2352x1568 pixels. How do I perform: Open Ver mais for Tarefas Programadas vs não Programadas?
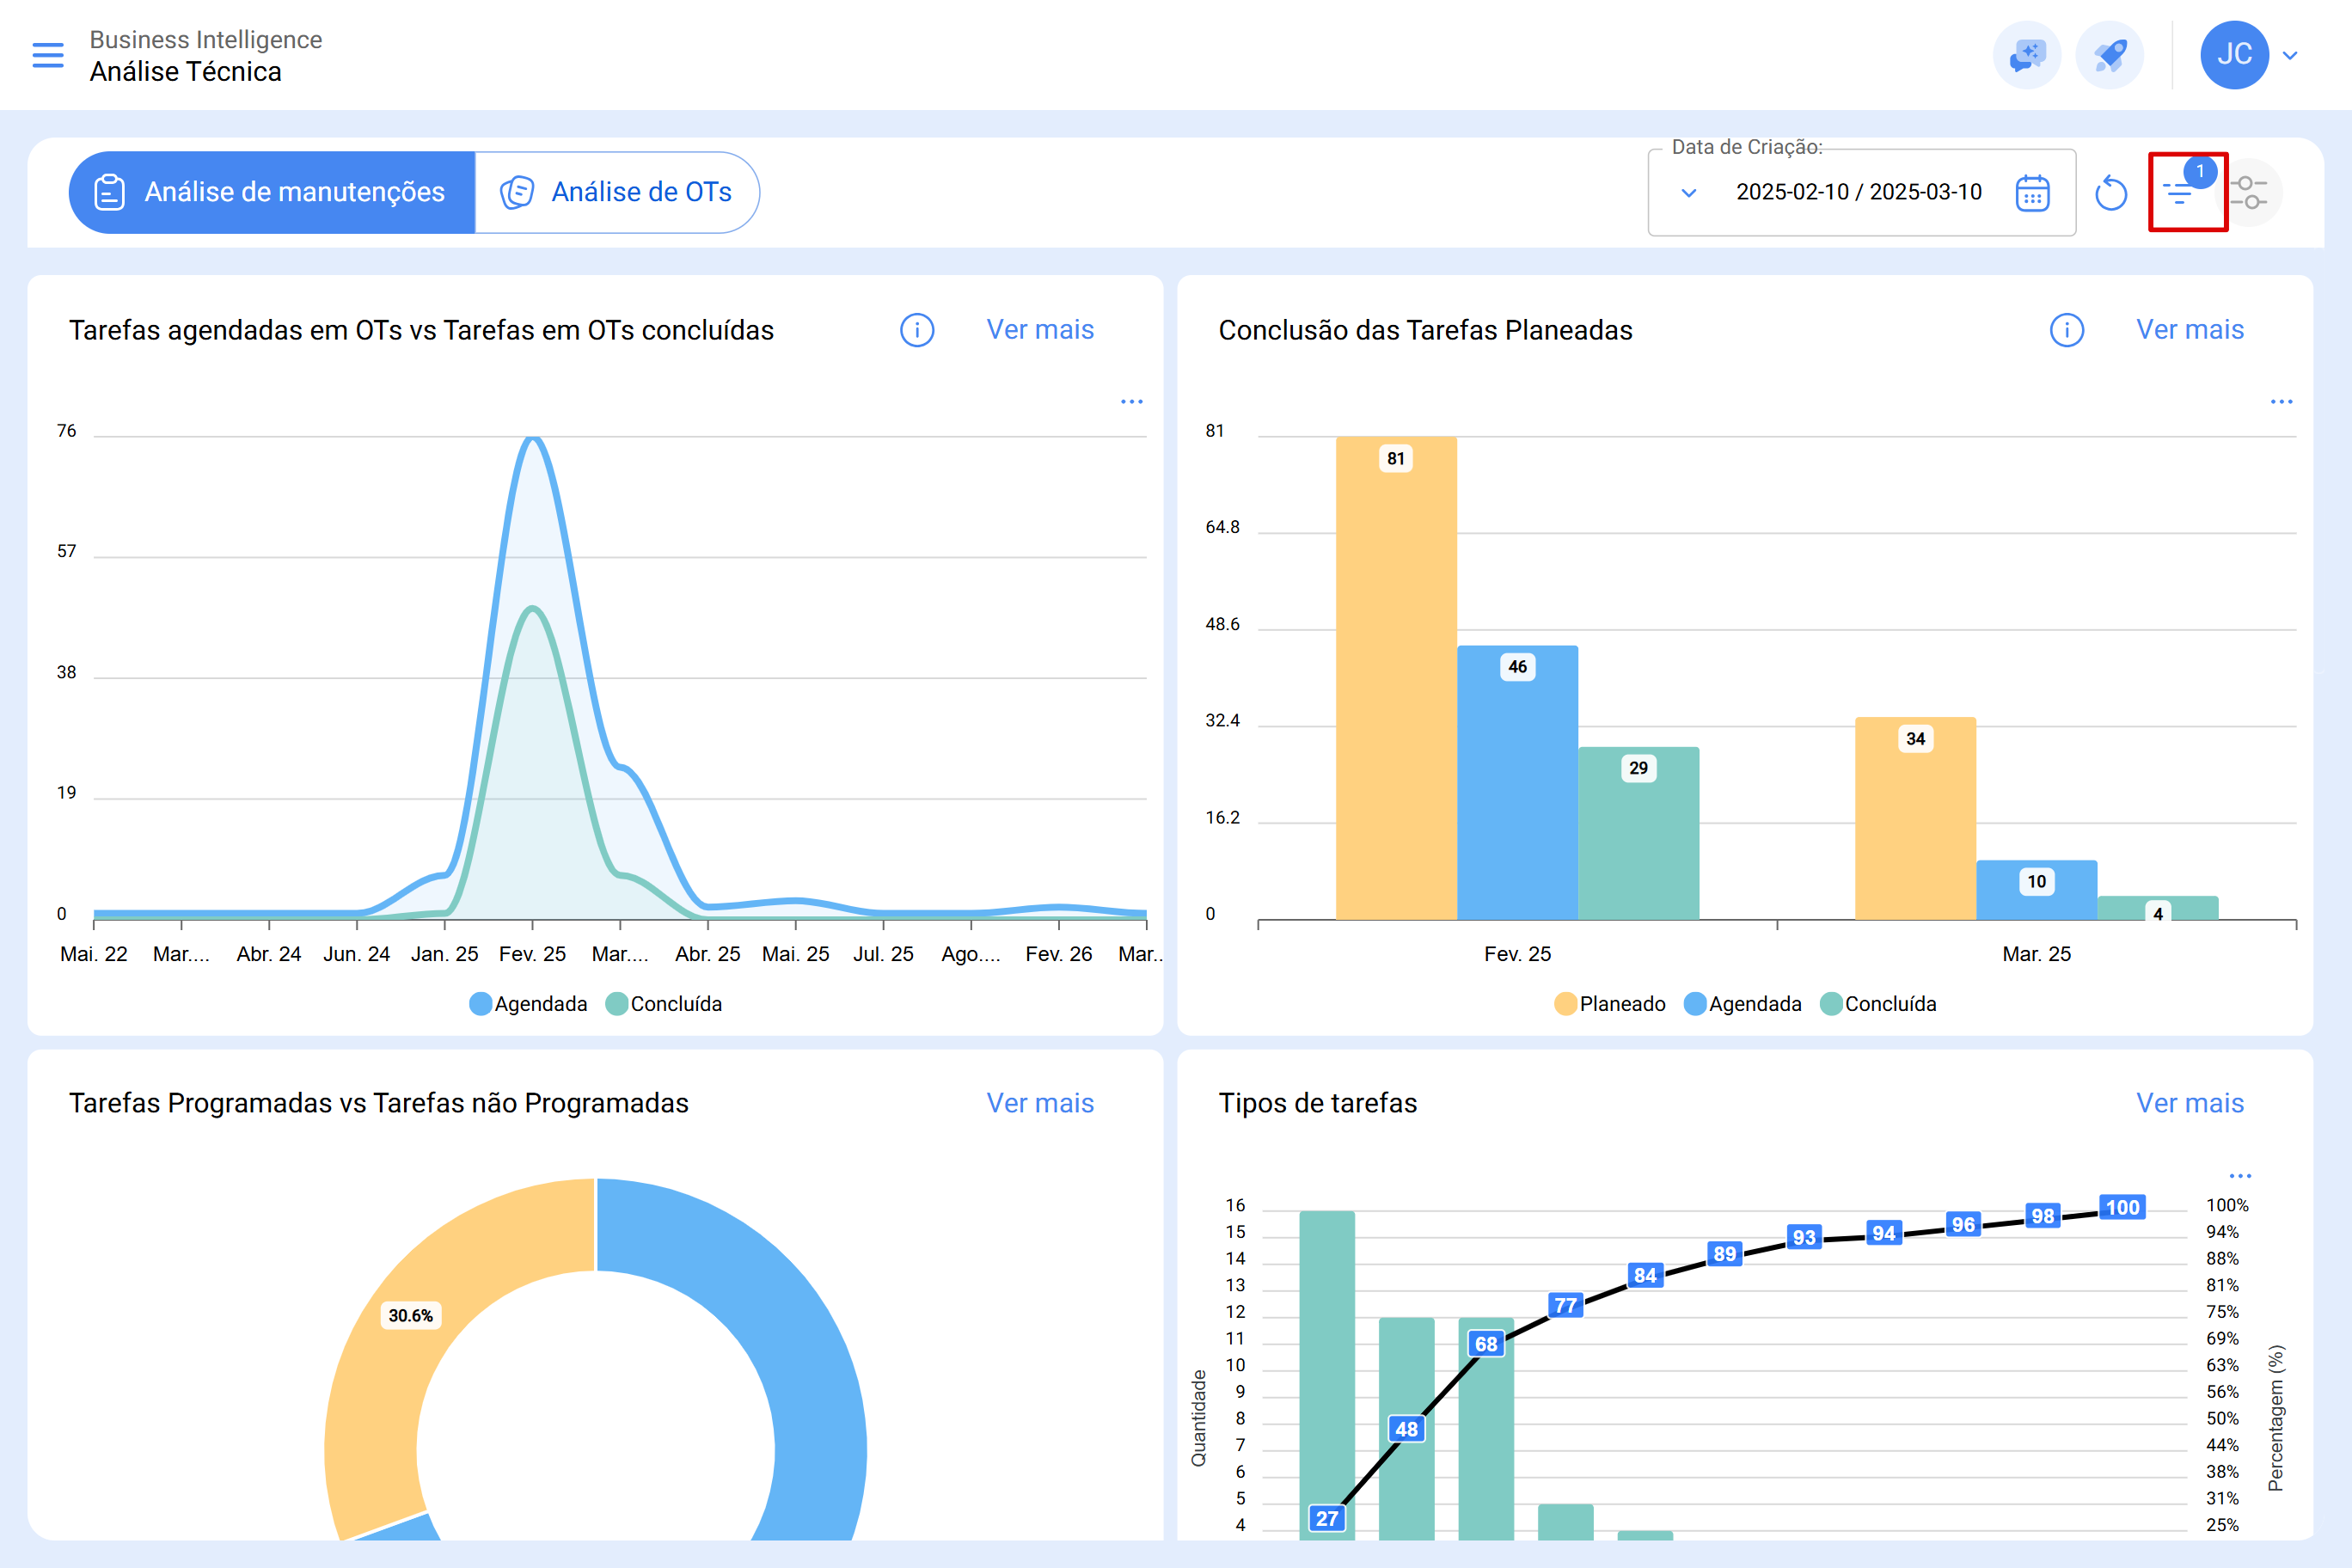1040,1103
